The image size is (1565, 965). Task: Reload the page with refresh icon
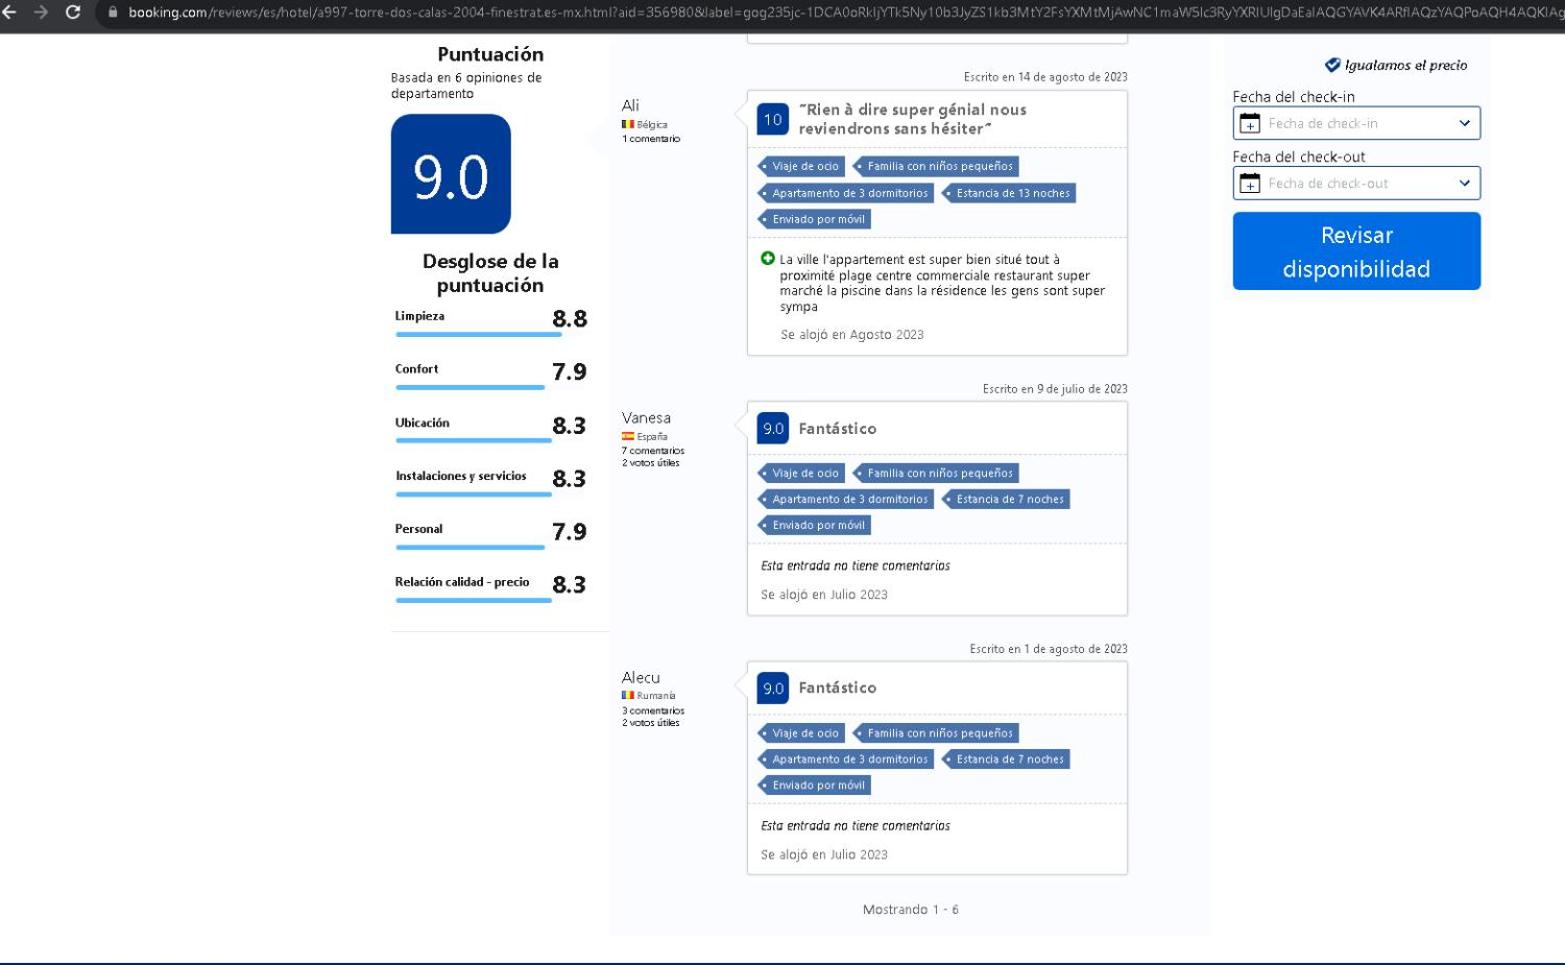click(72, 12)
